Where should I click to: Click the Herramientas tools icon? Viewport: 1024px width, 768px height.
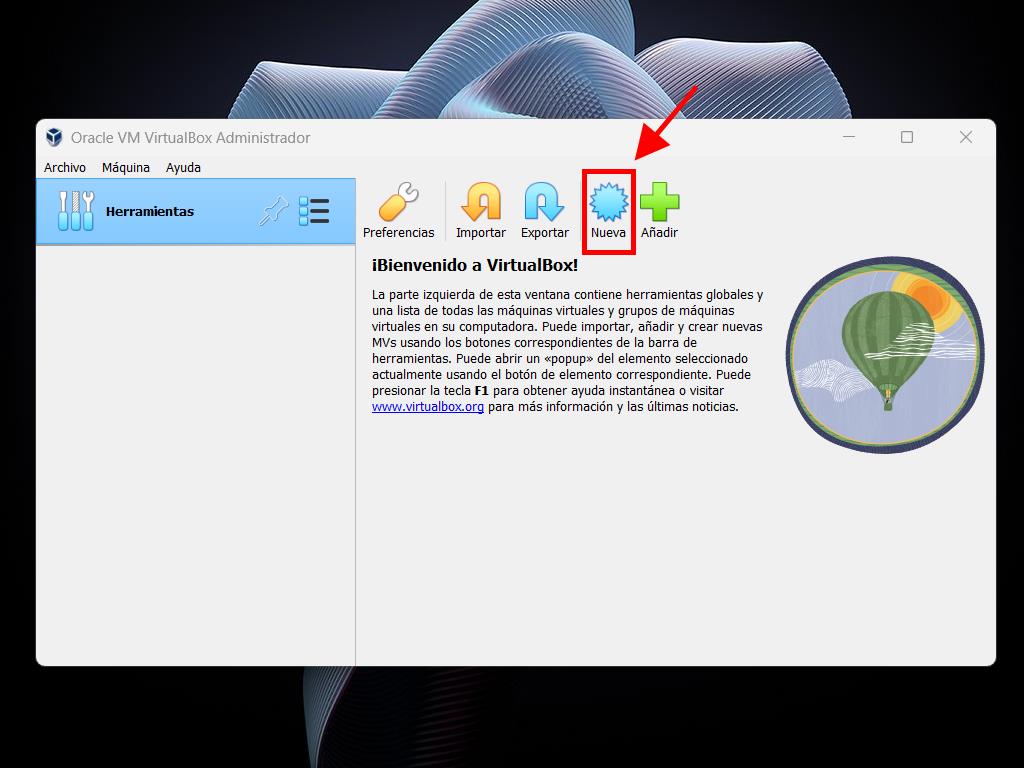(x=76, y=211)
